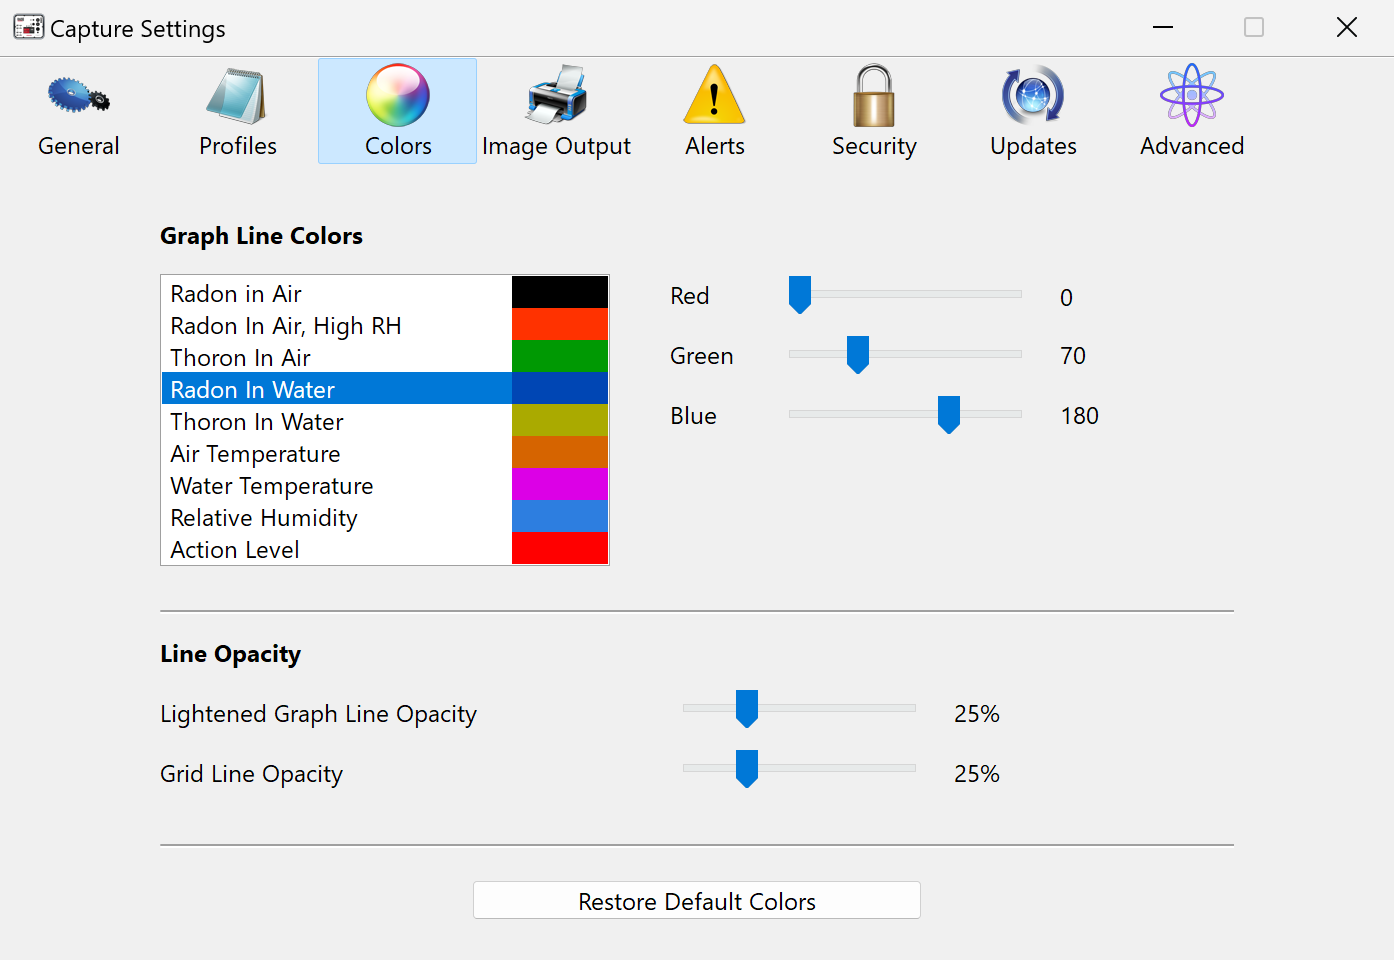
Task: Open the Profiles notepad icon
Action: click(x=237, y=97)
